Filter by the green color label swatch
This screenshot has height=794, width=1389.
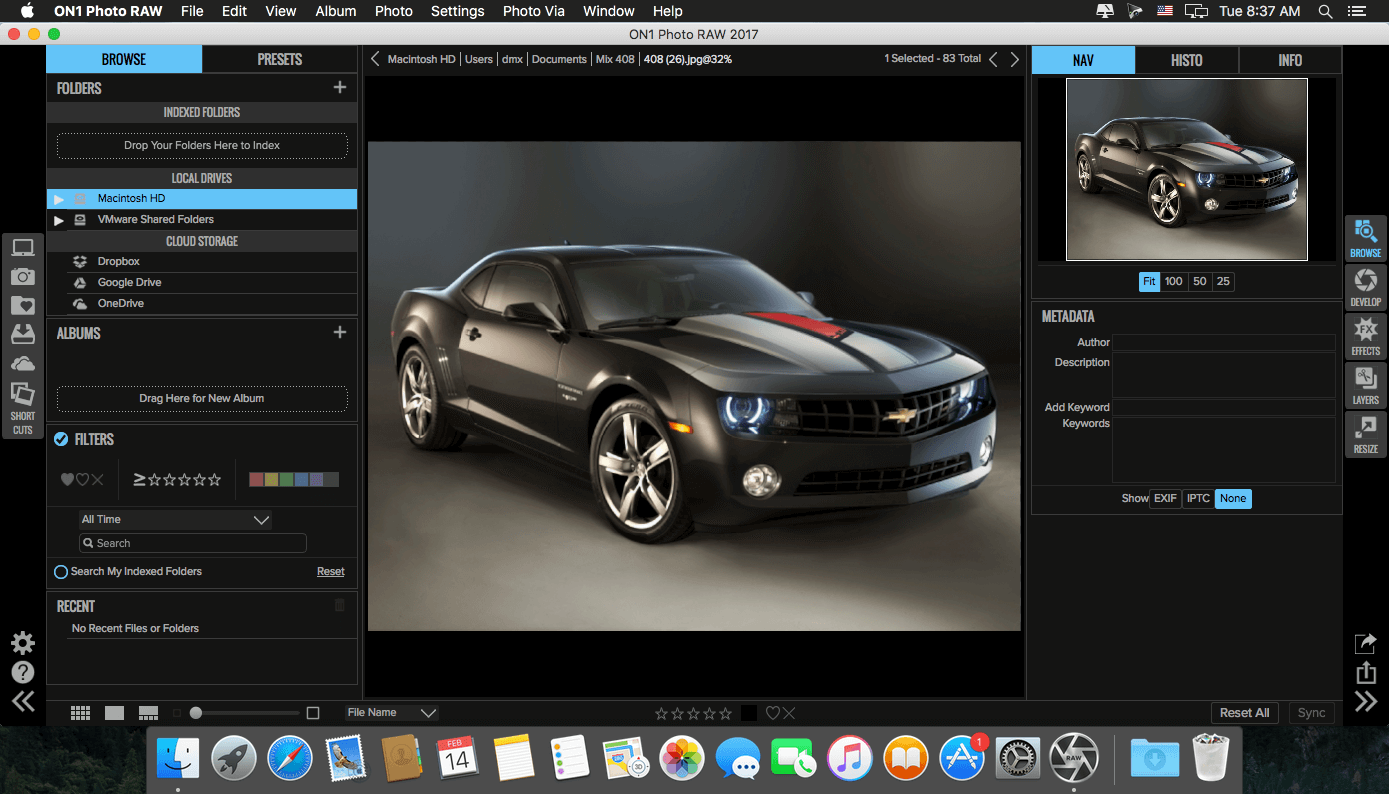(286, 480)
